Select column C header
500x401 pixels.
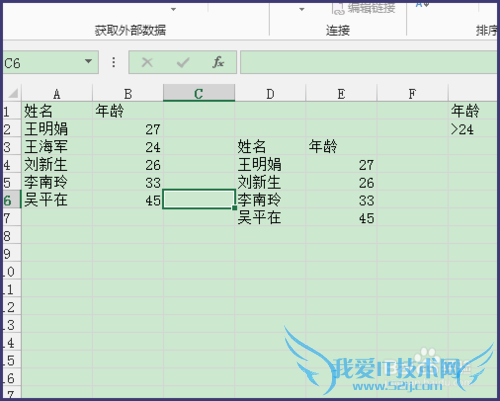coord(199,93)
